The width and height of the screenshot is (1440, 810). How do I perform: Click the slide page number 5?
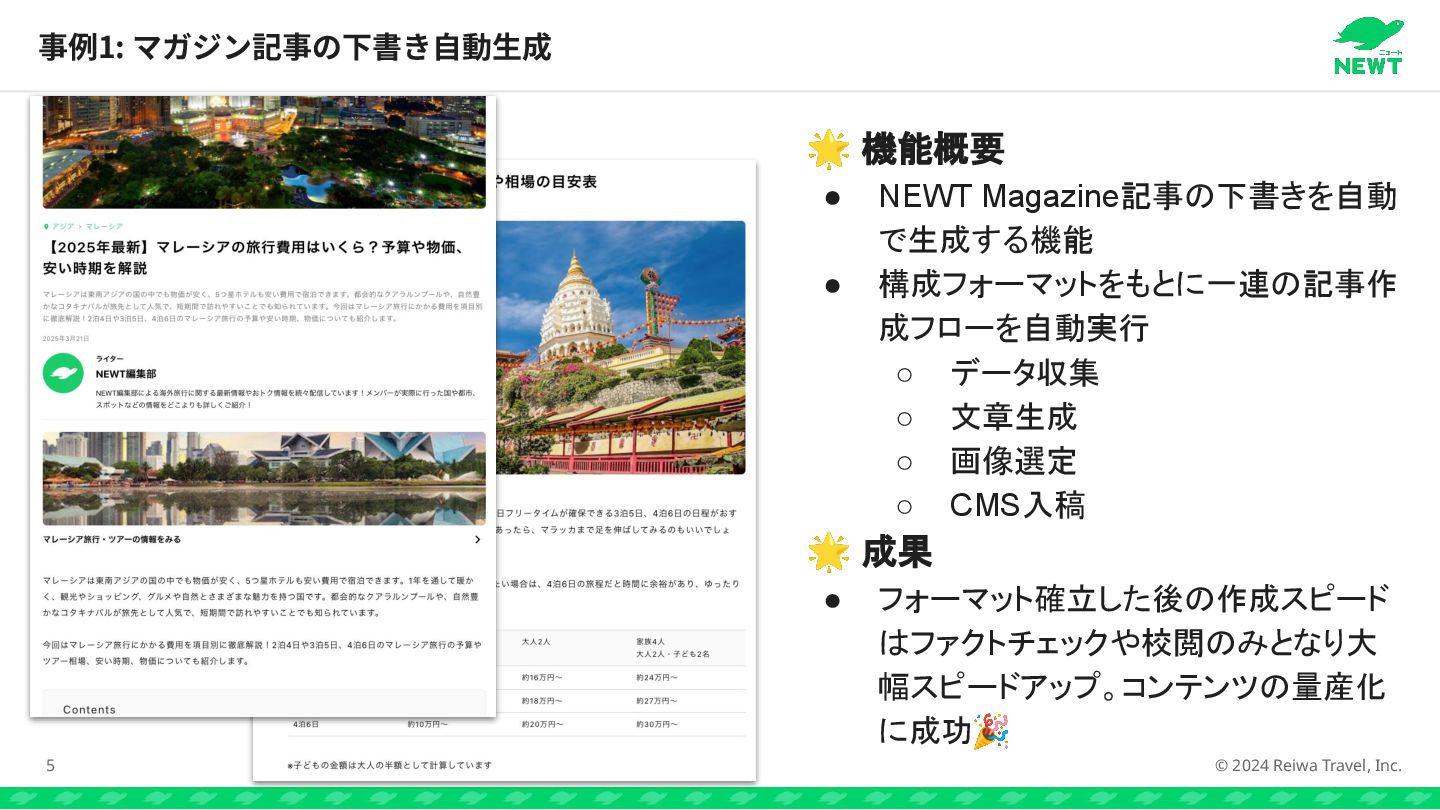coord(50,766)
